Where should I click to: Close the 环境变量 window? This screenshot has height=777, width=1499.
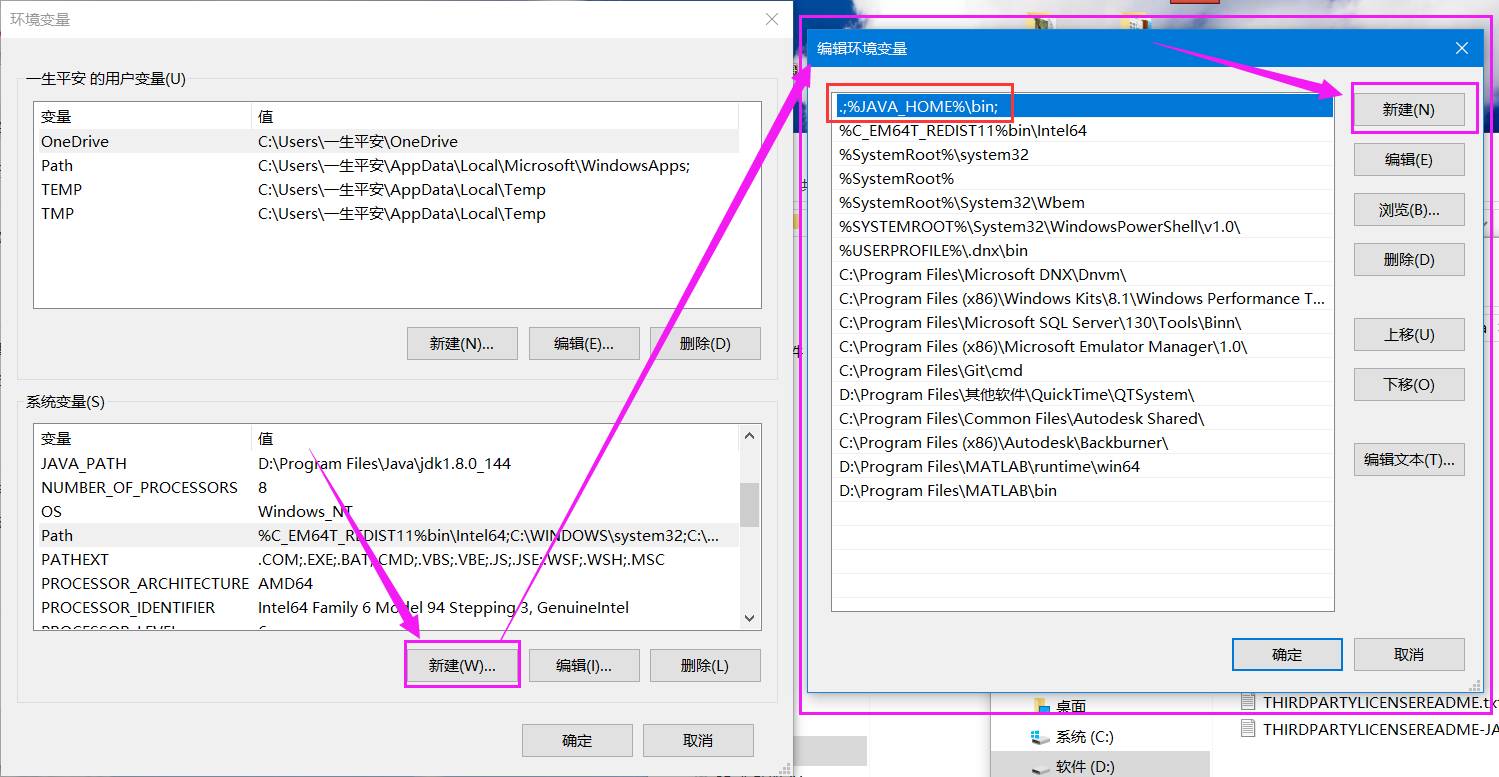tap(771, 19)
